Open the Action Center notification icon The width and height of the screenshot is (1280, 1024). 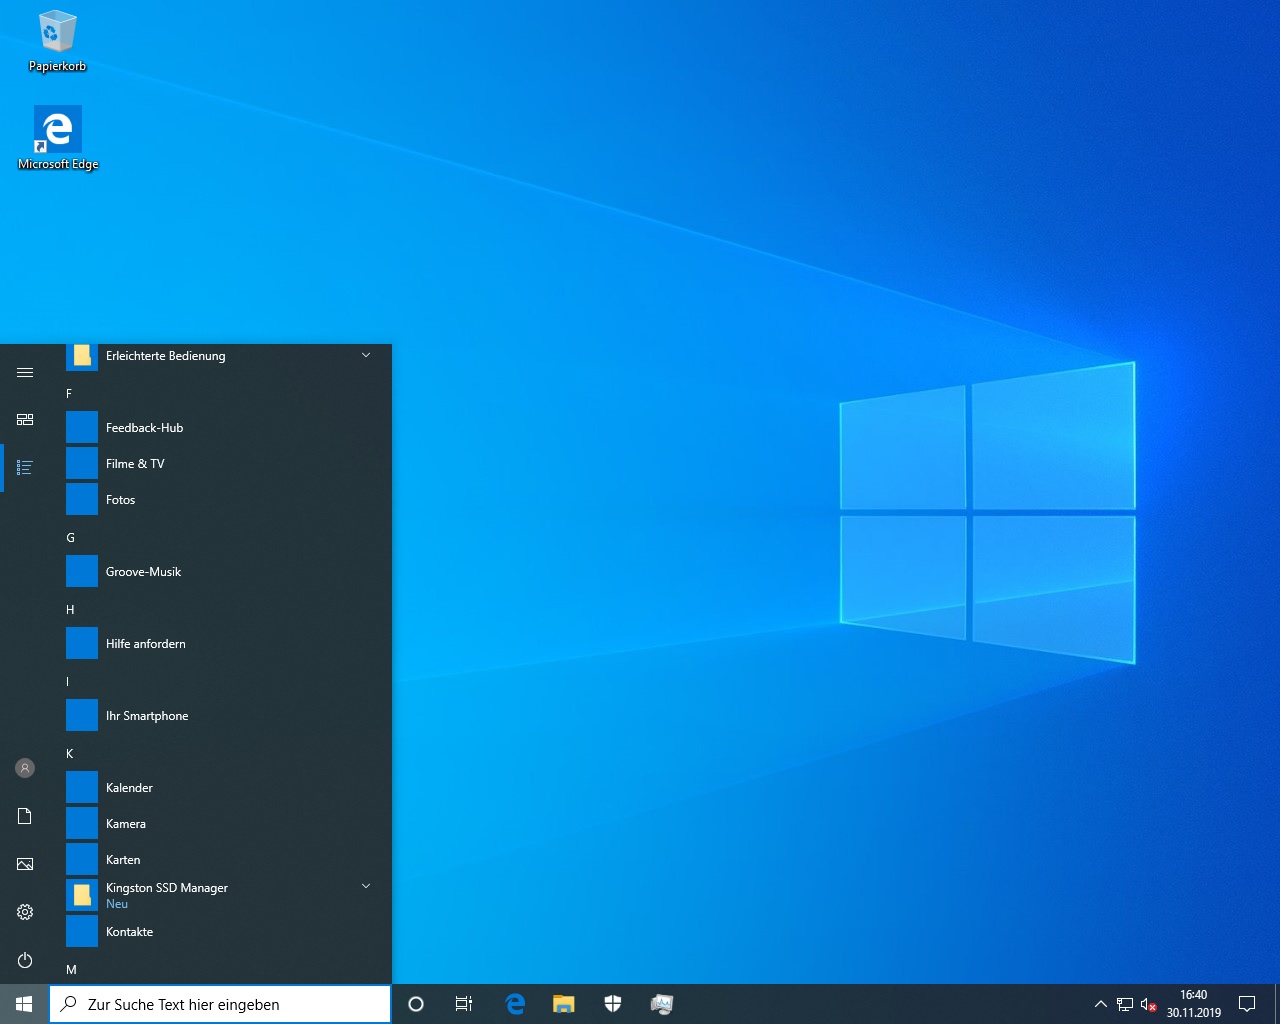pos(1247,1004)
